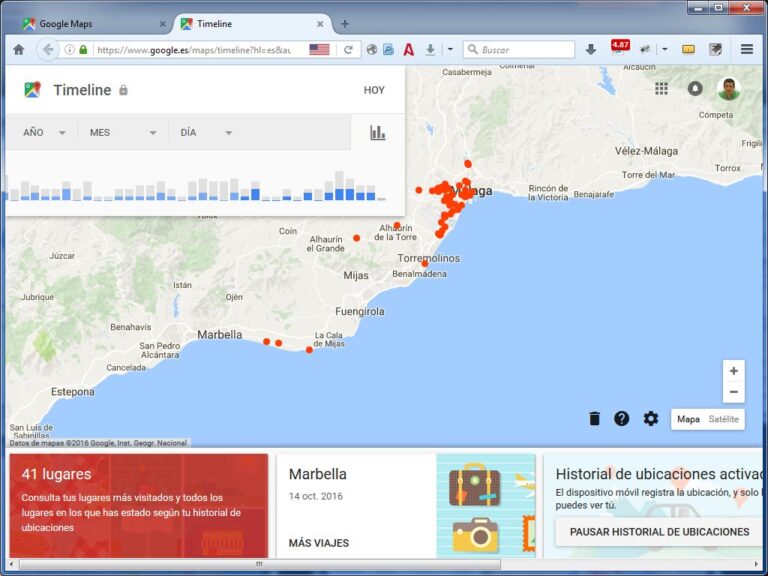This screenshot has height=576, width=768.
Task: Open Google notifications bell icon
Action: (x=695, y=88)
